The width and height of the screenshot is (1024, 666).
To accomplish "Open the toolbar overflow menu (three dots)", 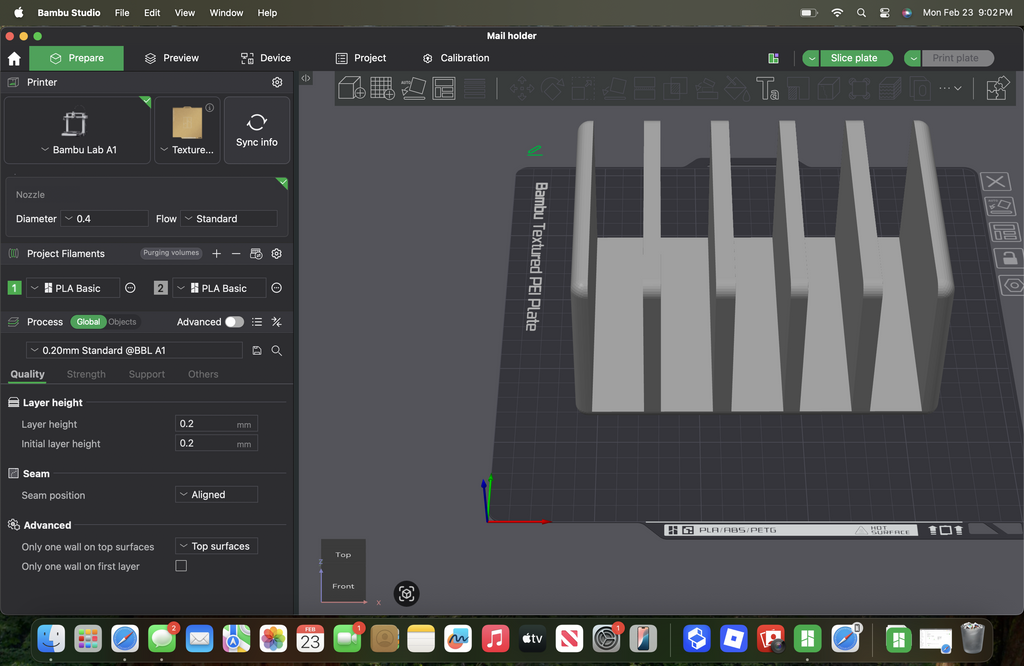I will click(950, 88).
